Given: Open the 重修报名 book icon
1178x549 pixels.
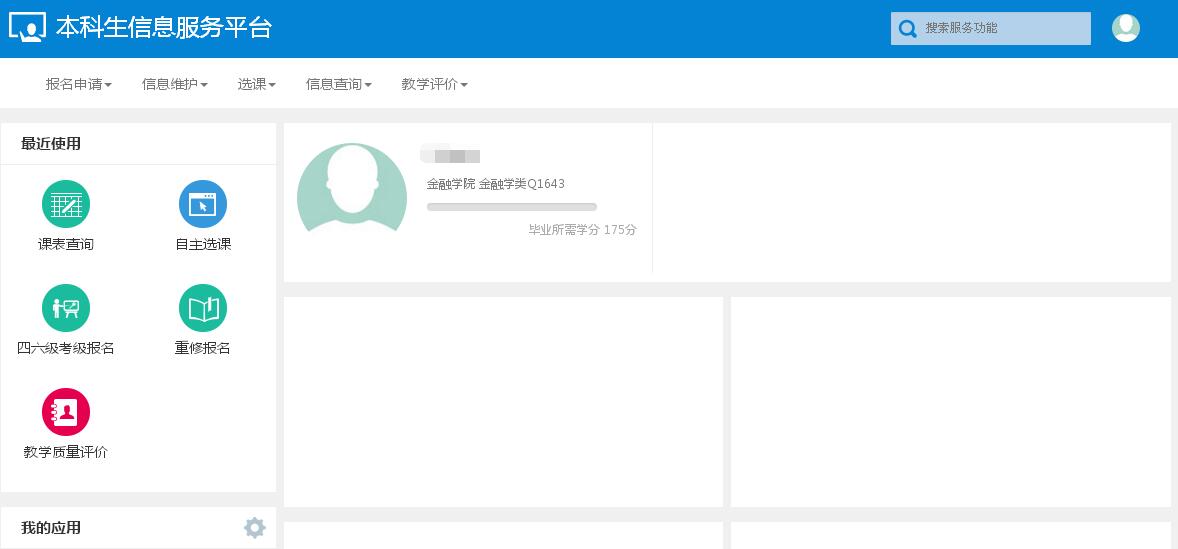Looking at the screenshot, I should click(x=203, y=308).
